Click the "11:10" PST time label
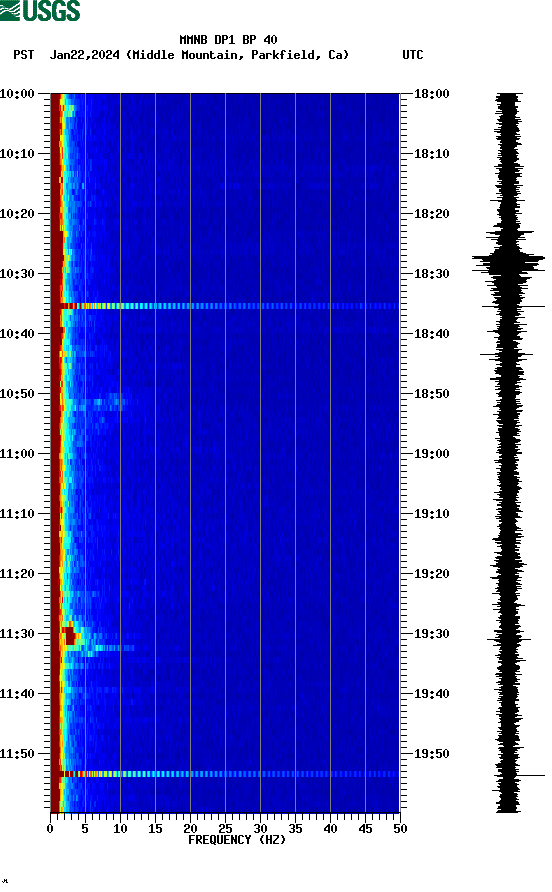 (17, 514)
